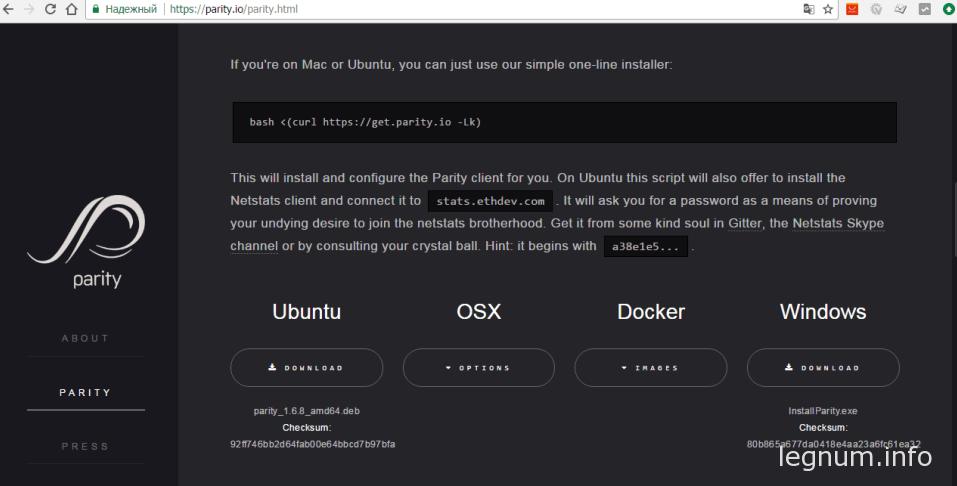Click the green up-arrow extension icon
This screenshot has height=486, width=957.
947,9
